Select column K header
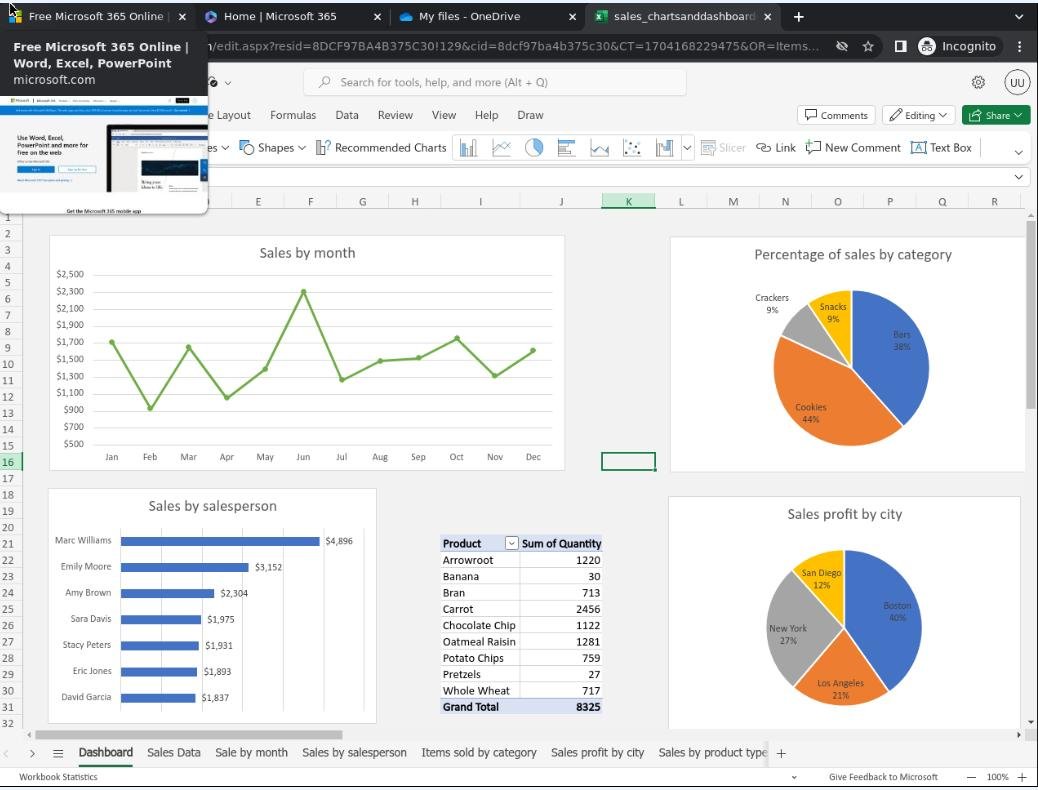This screenshot has height=790, width=1038. (x=628, y=201)
